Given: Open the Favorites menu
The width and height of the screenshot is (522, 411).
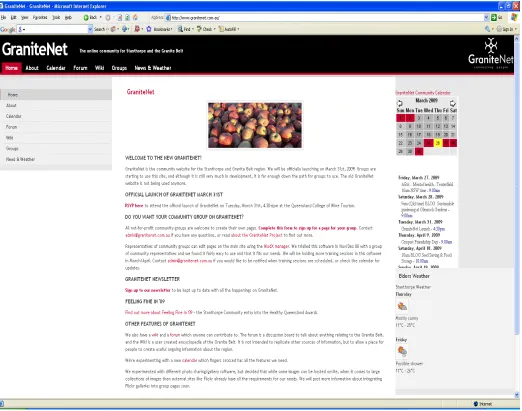Looking at the screenshot, I should (x=40, y=17).
